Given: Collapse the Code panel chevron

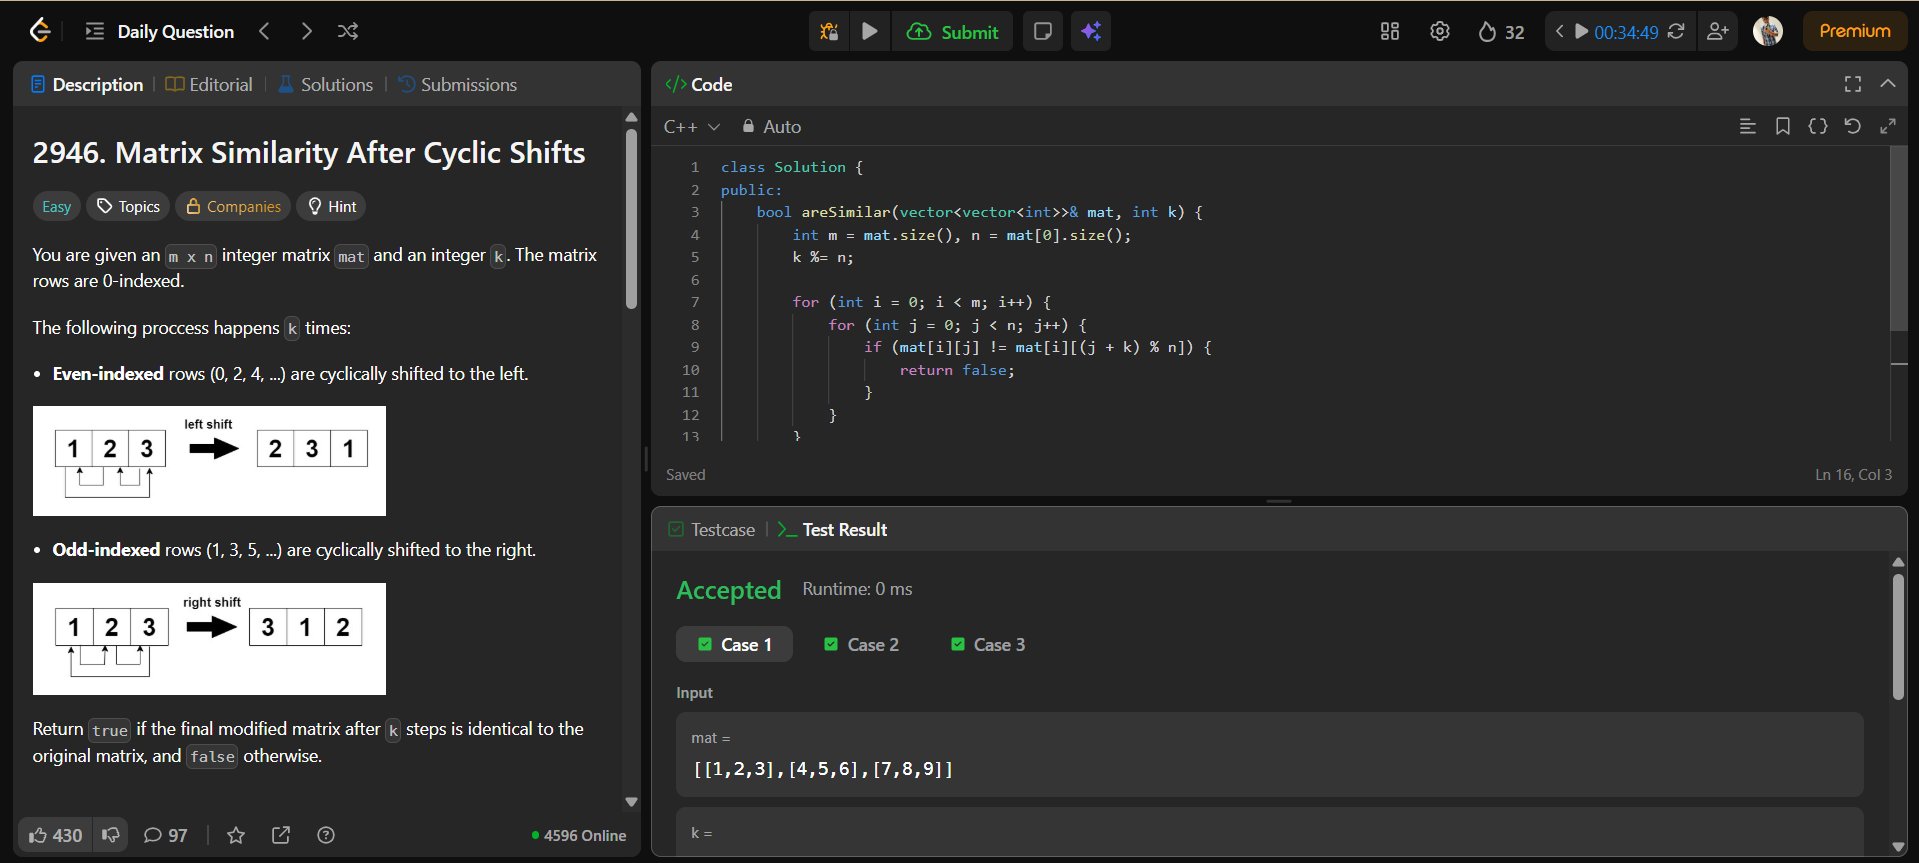Looking at the screenshot, I should 1888,84.
